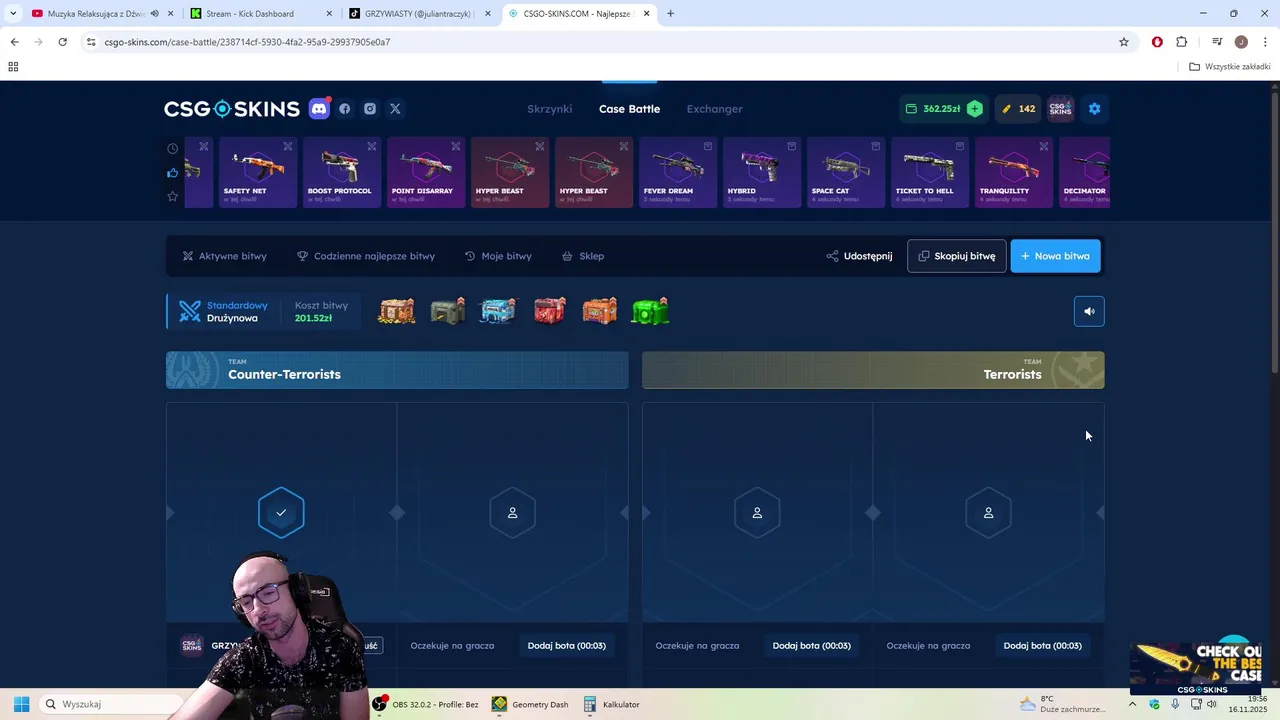Reload the page
Image resolution: width=1280 pixels, height=720 pixels.
[62, 42]
